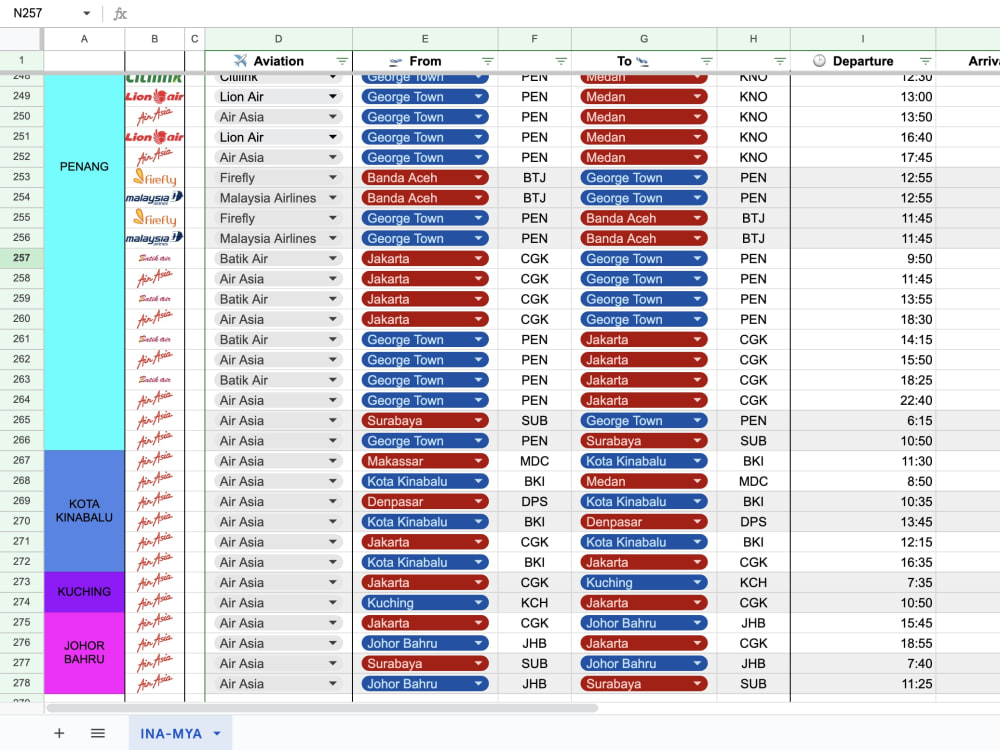Select KCH code in row 274 column F
Image resolution: width=1000 pixels, height=750 pixels.
tap(534, 603)
